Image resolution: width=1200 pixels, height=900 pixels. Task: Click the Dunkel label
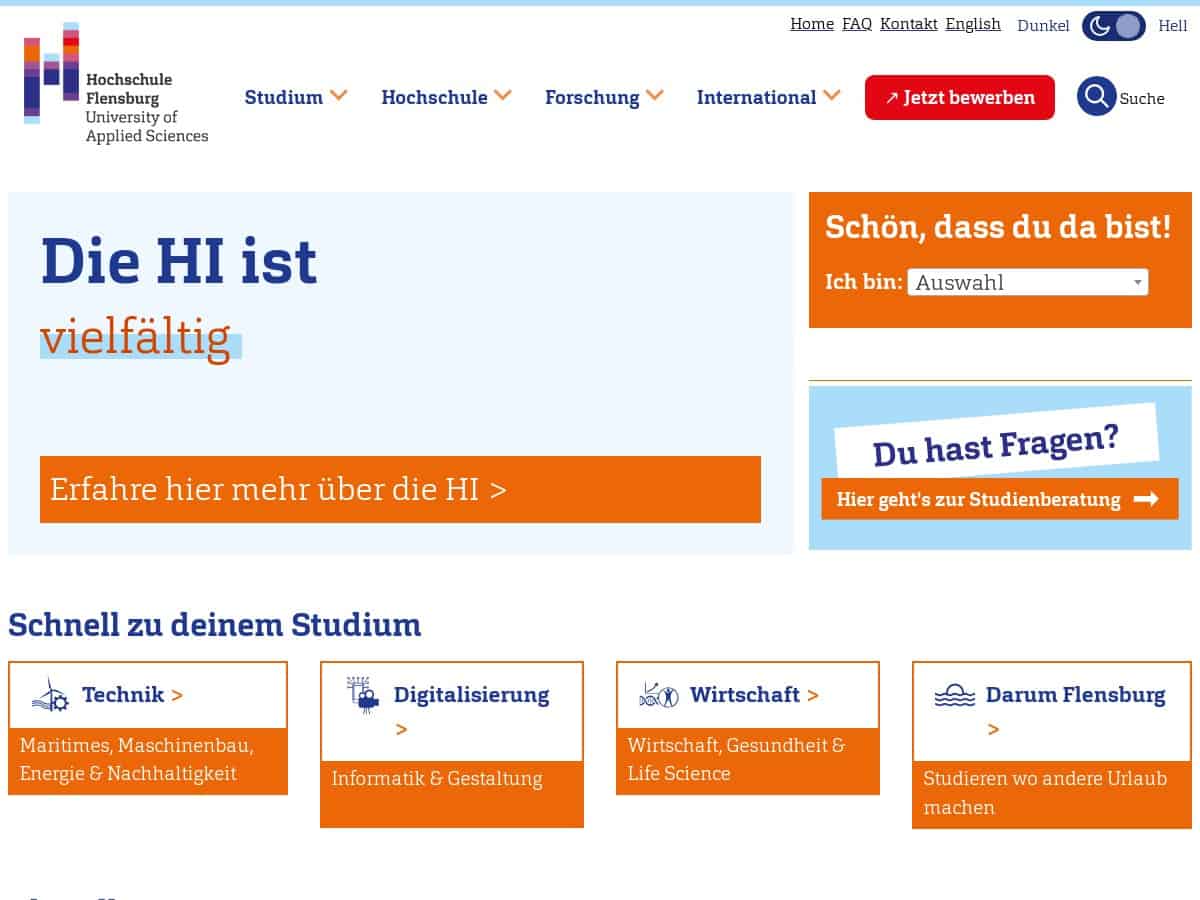[1043, 26]
